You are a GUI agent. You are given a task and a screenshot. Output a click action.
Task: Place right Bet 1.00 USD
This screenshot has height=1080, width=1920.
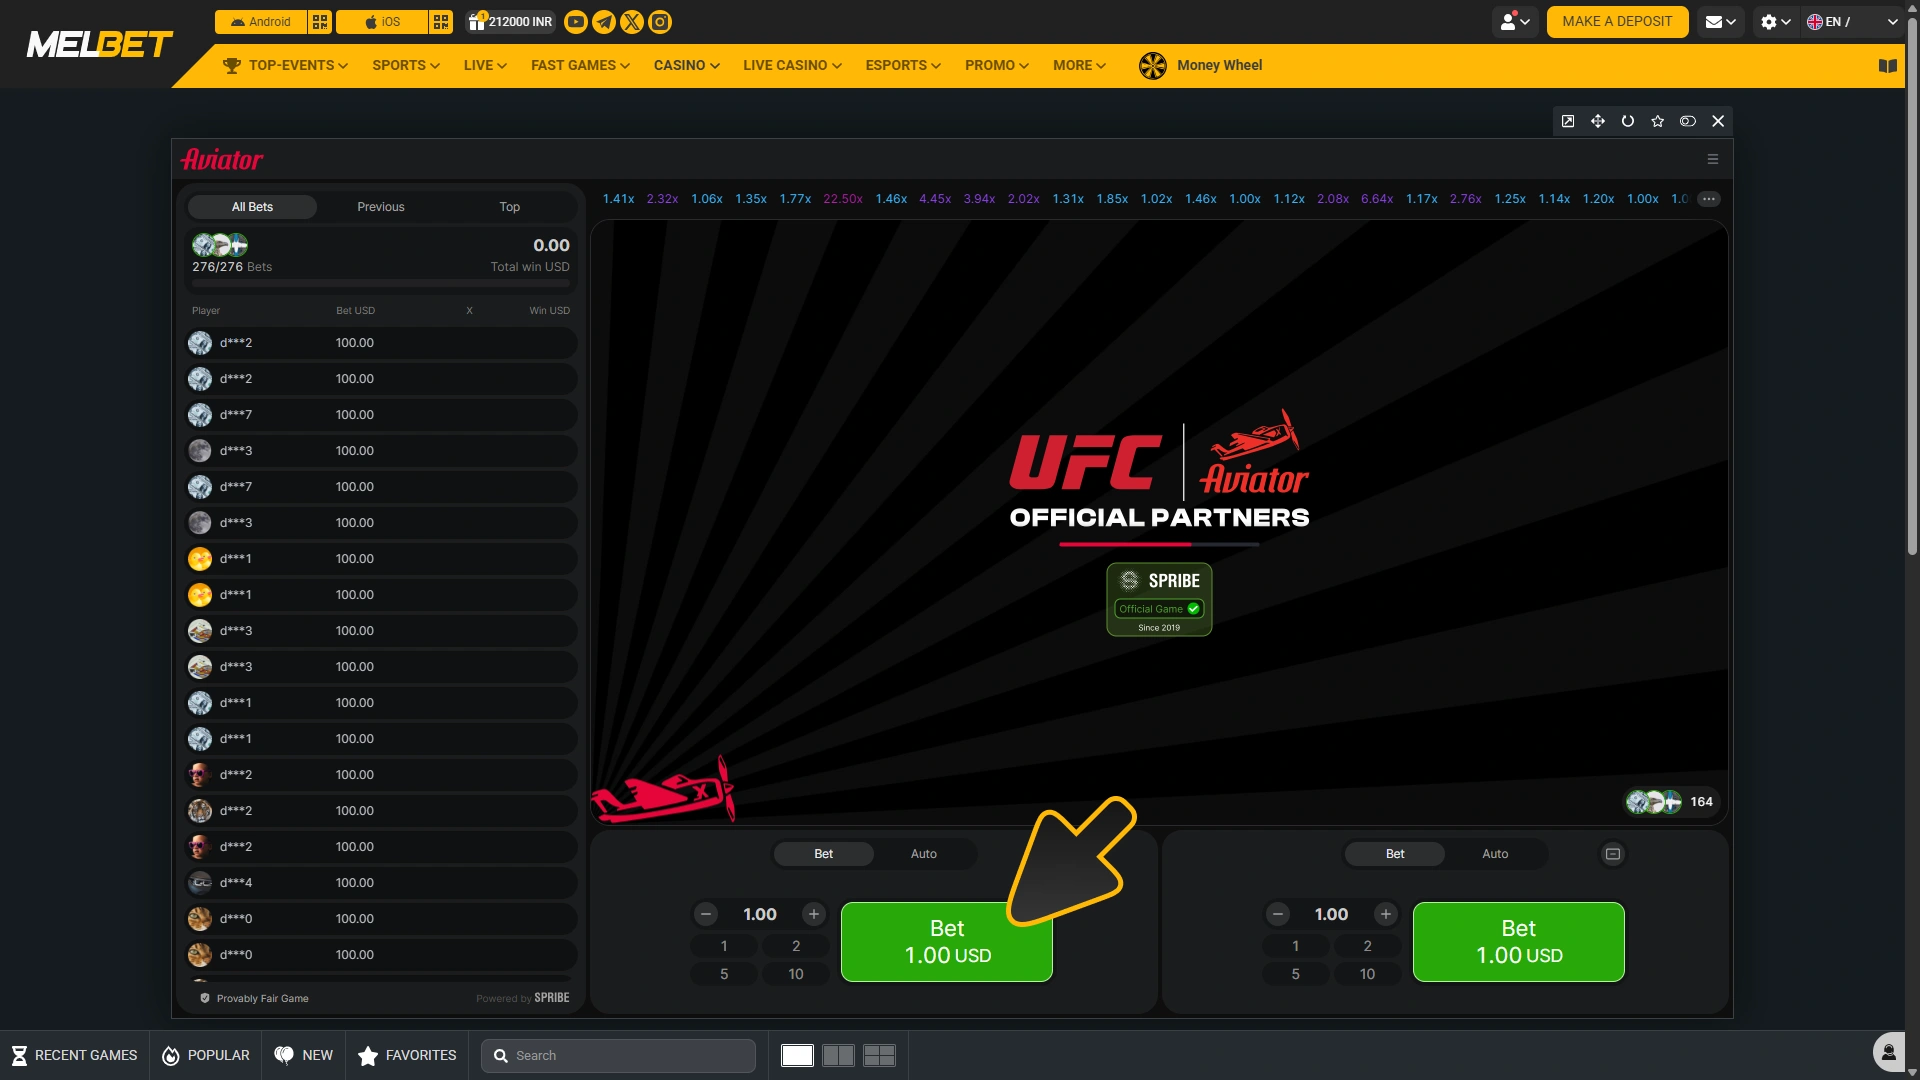tap(1519, 942)
